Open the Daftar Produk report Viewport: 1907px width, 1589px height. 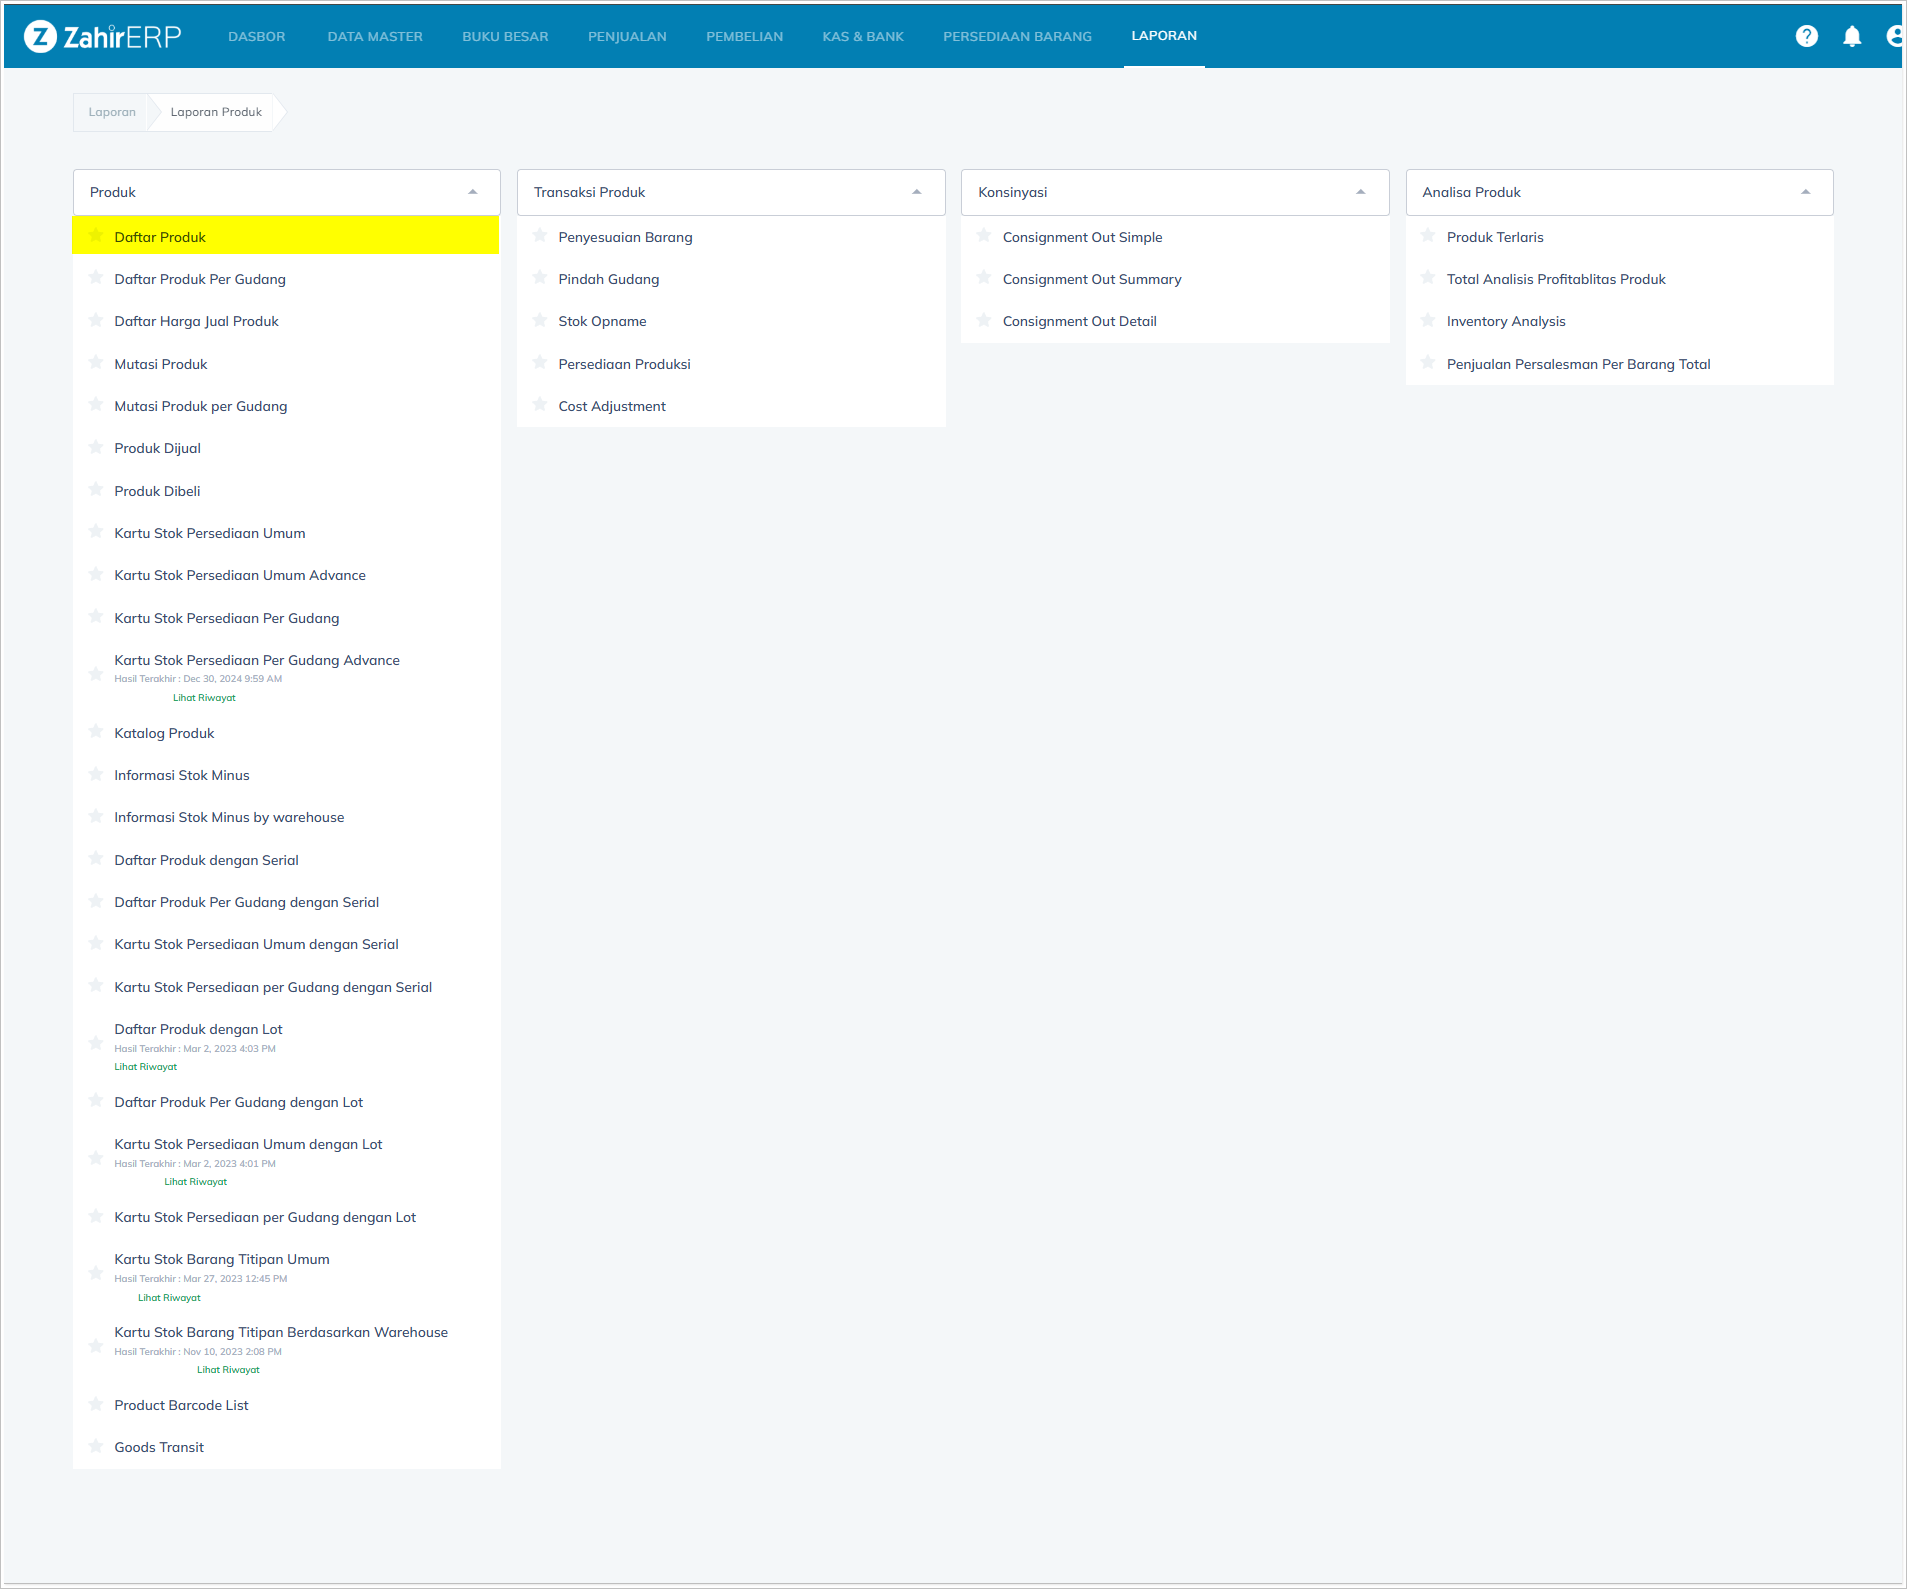coord(160,237)
